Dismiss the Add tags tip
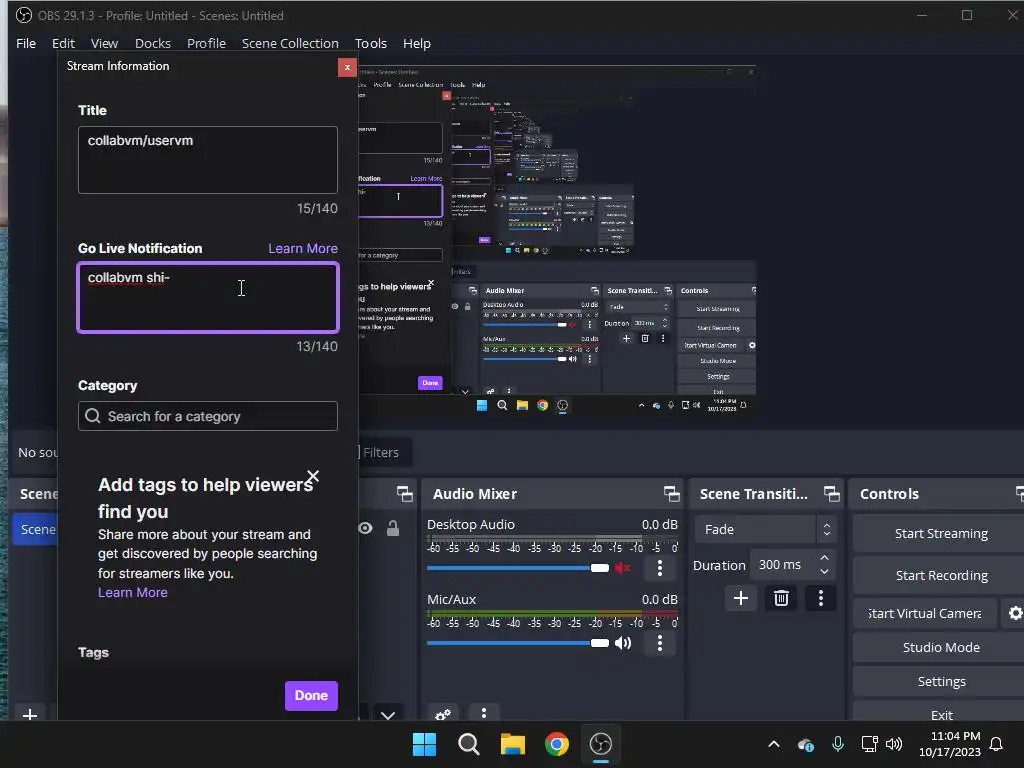 (313, 476)
